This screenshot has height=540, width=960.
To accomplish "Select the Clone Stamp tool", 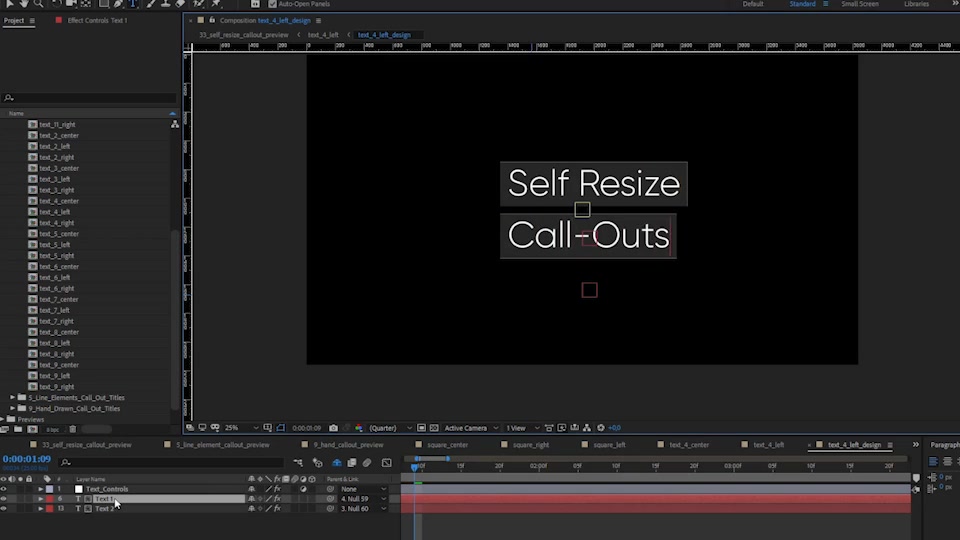I will 165,4.
